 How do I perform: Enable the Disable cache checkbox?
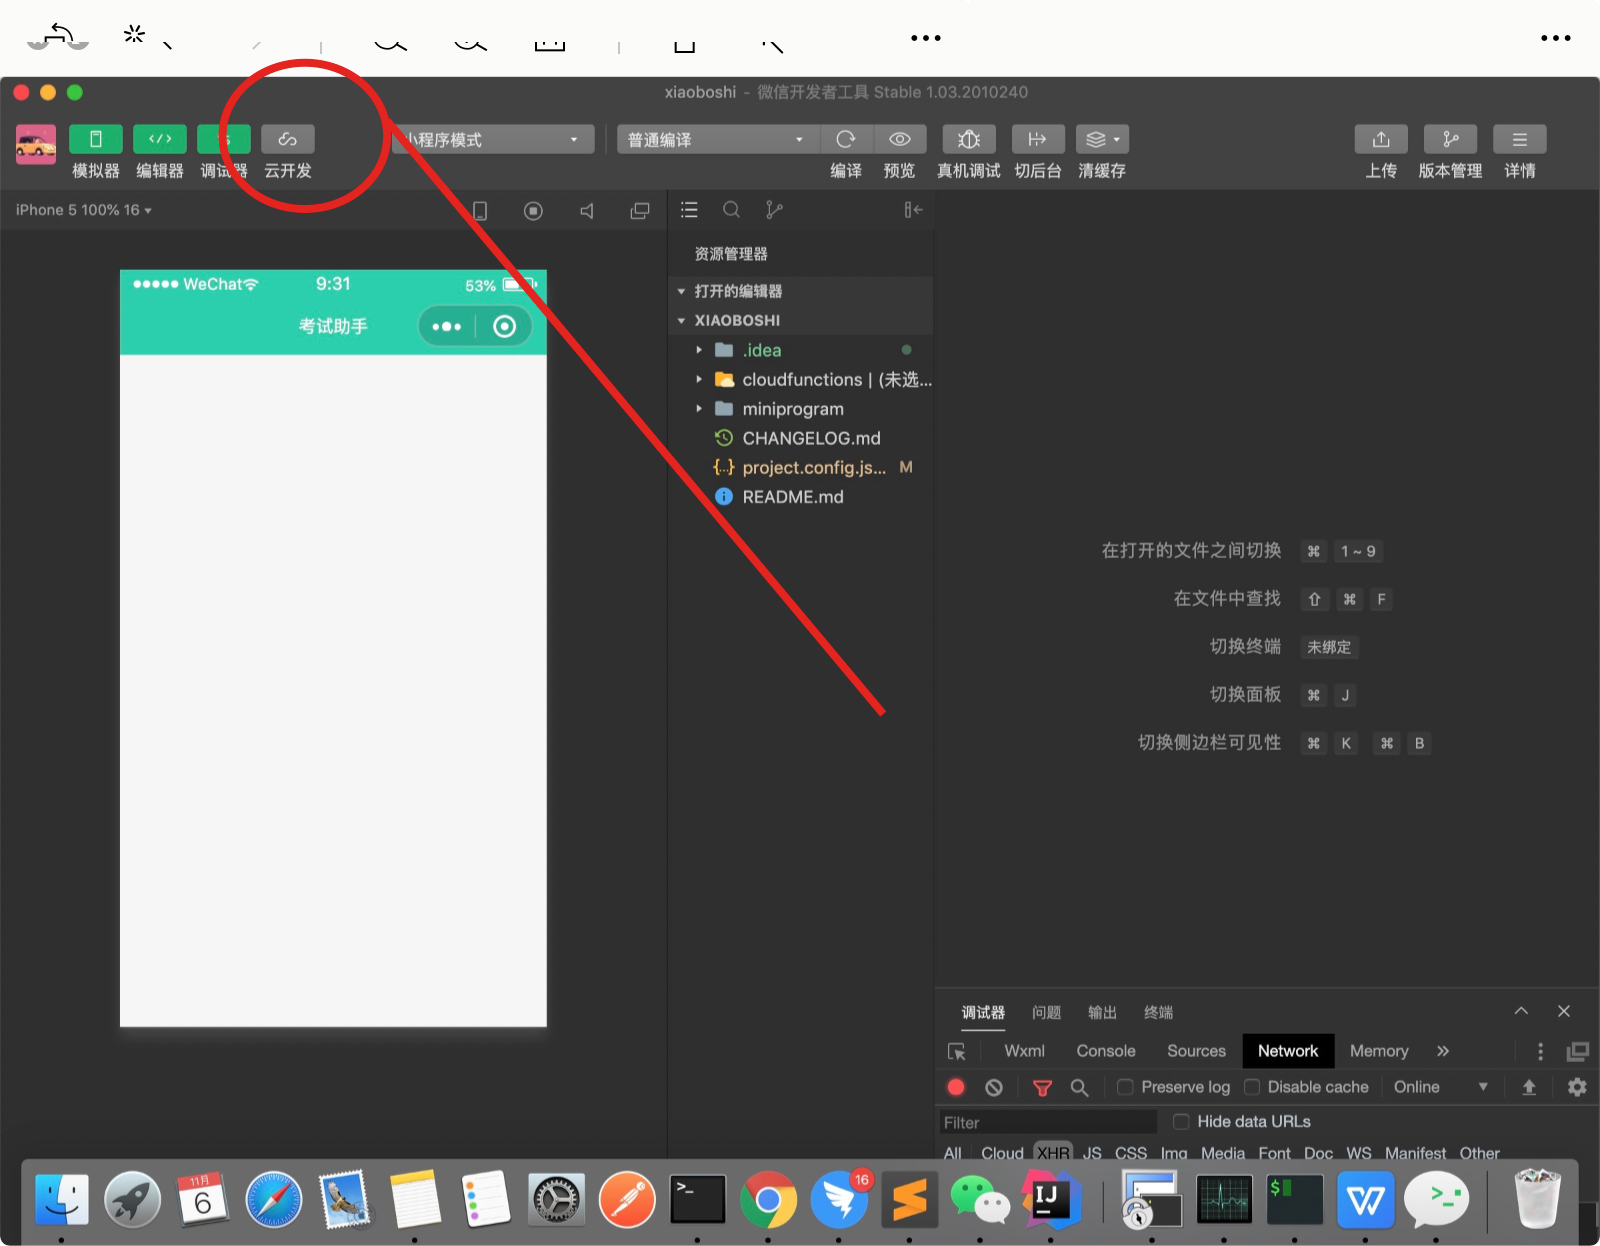click(x=1251, y=1087)
